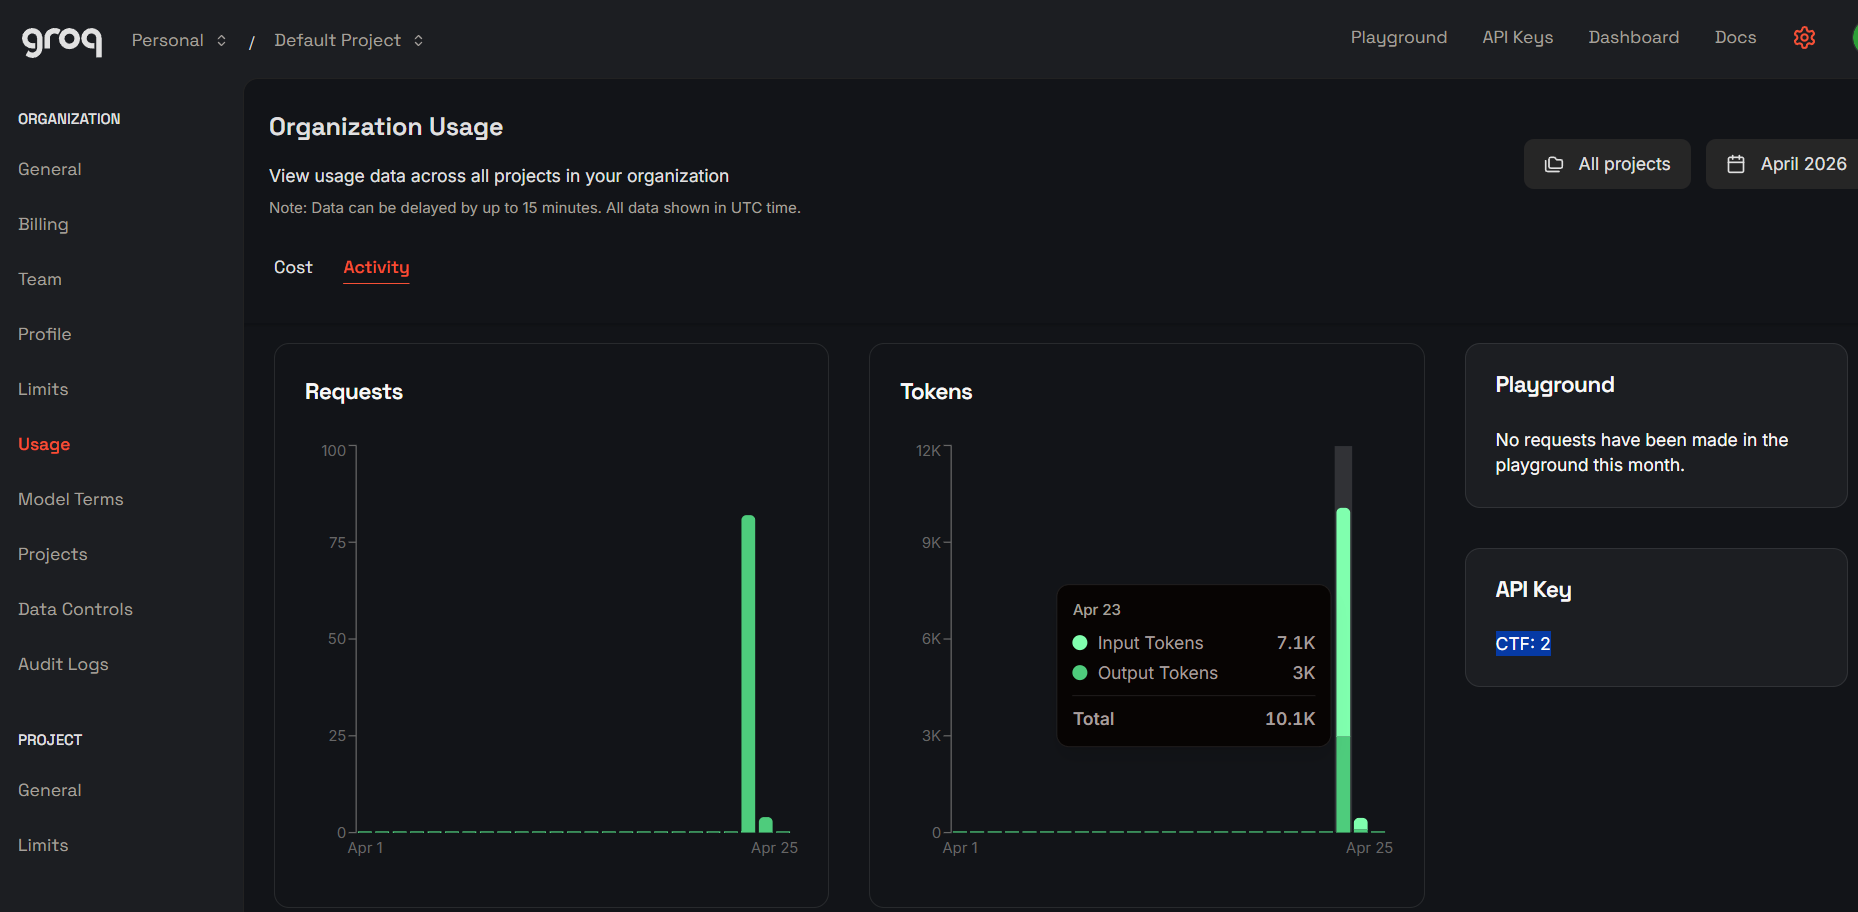
Task: Click the highlighted CTF: 2 API key text
Action: click(x=1523, y=644)
